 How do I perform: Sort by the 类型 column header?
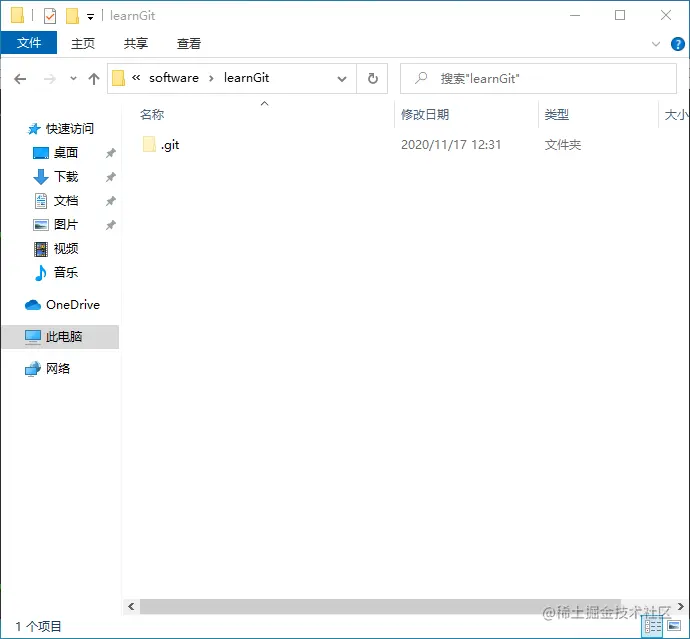click(x=557, y=115)
